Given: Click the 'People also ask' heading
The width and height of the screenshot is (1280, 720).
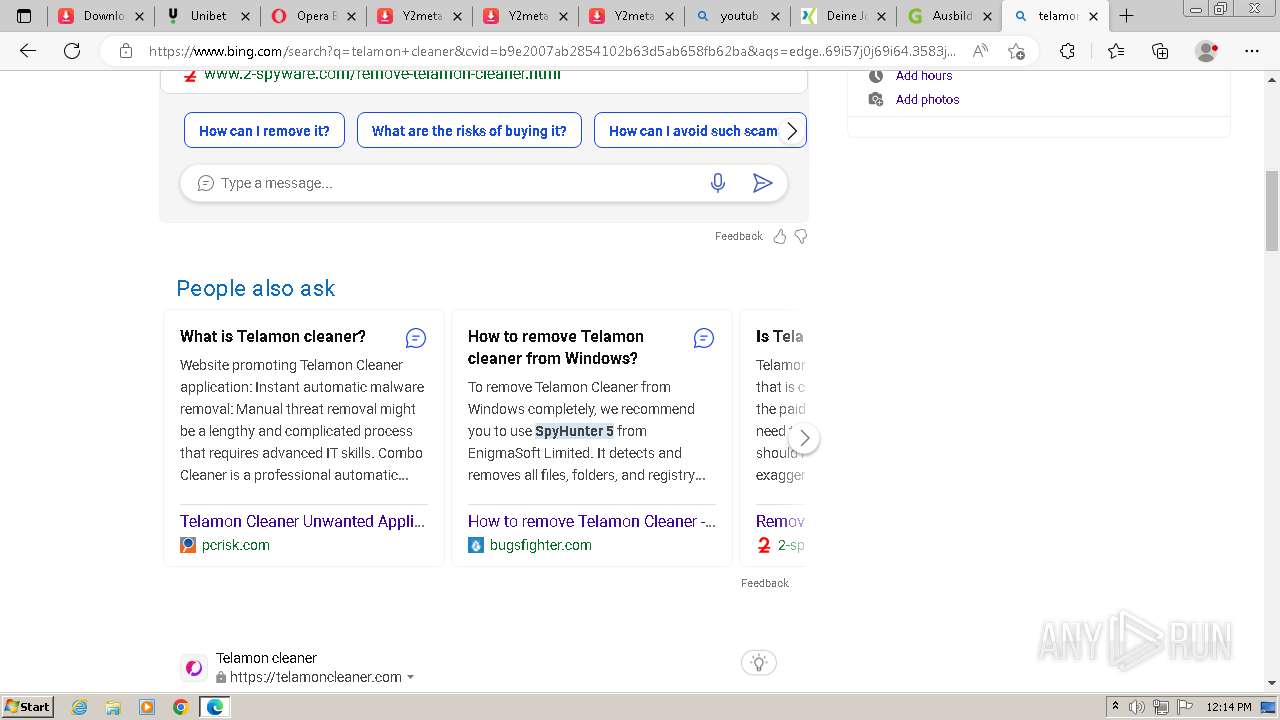Looking at the screenshot, I should coord(256,288).
